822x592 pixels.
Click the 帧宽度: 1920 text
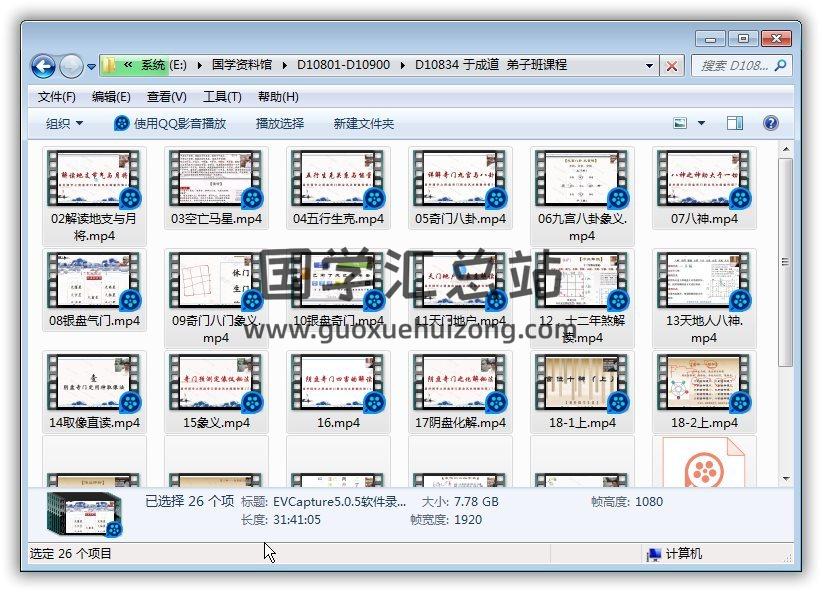(446, 520)
